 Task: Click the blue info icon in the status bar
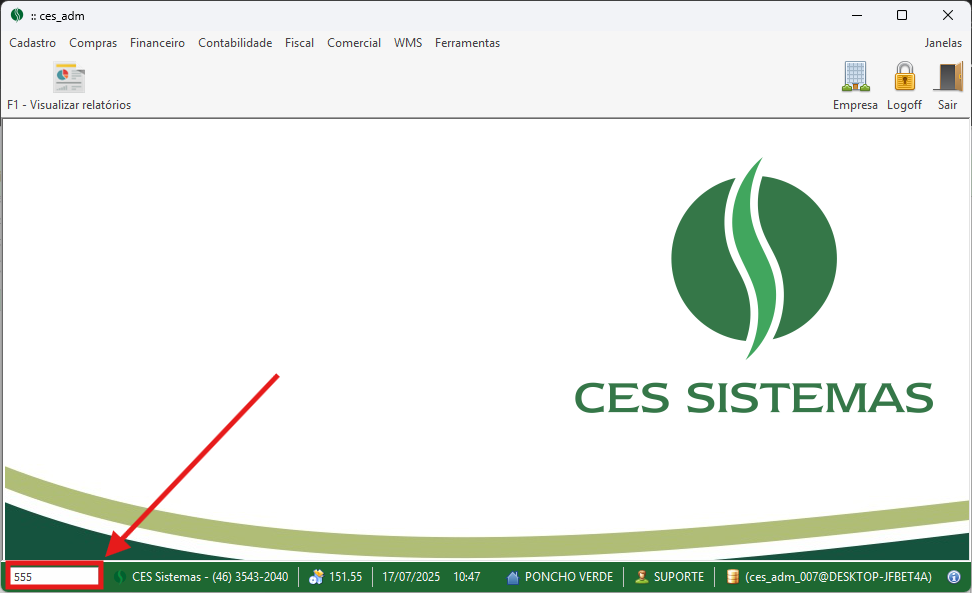[954, 577]
